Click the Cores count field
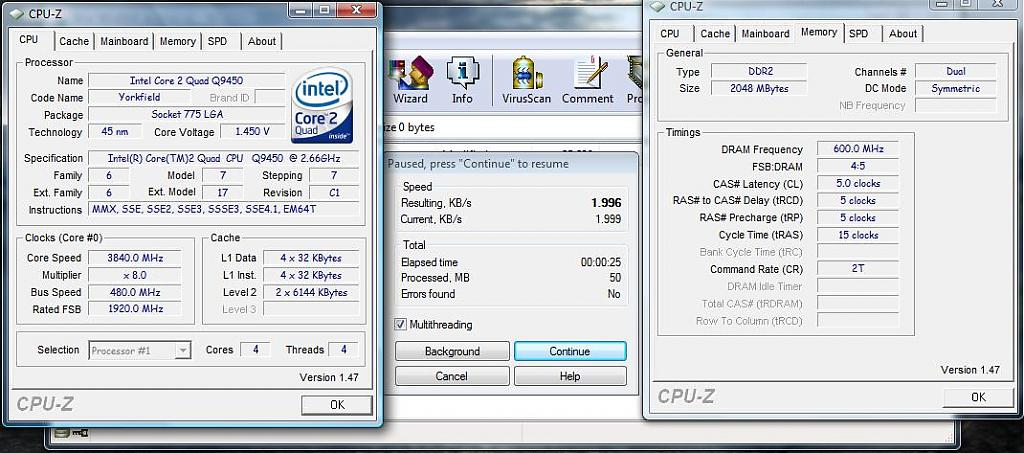1024x453 pixels. coord(255,350)
